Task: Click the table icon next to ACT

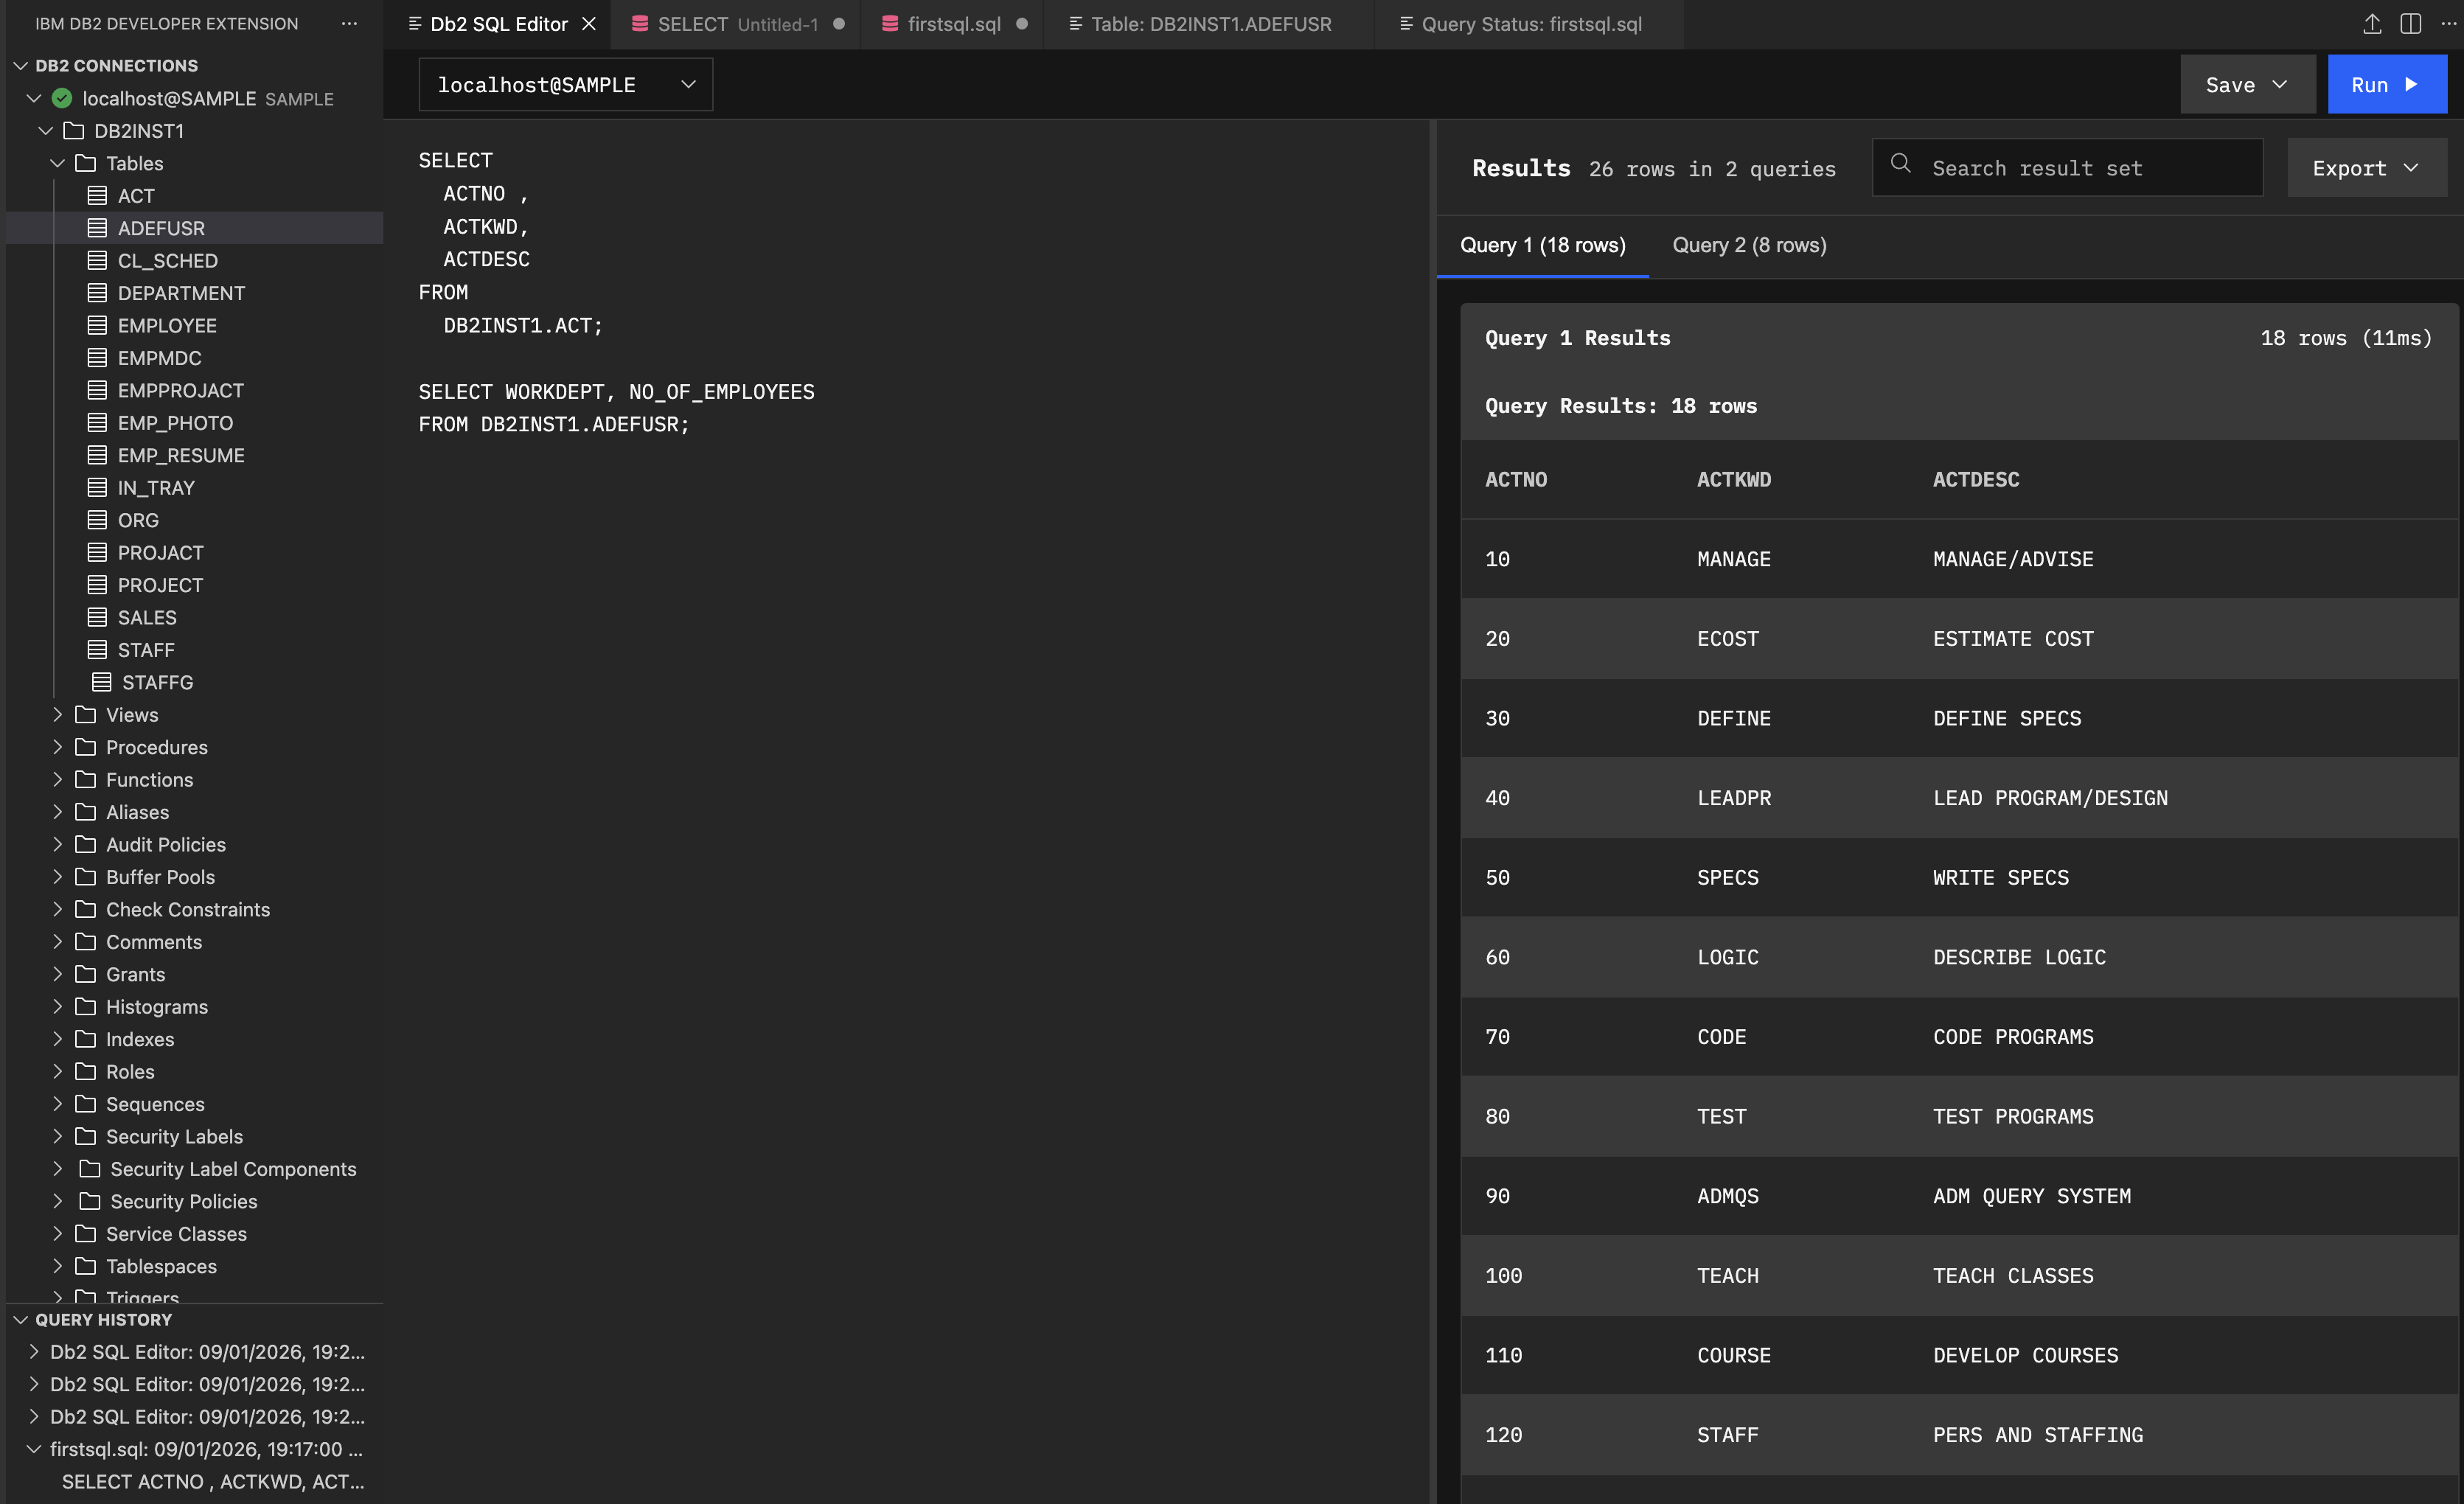Action: coord(97,195)
